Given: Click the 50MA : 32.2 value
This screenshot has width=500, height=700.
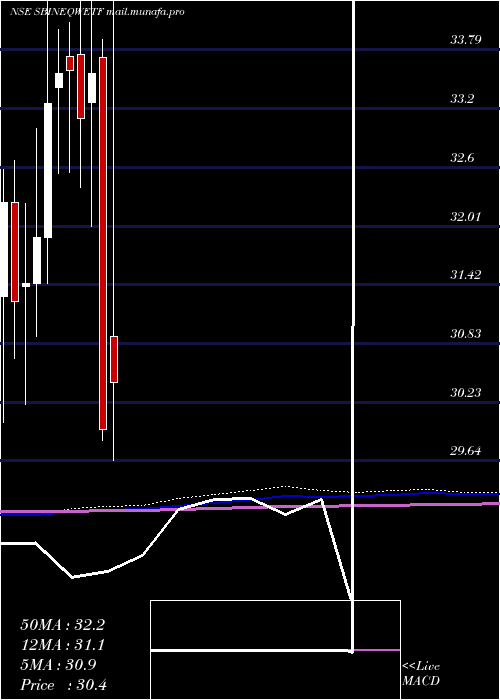Looking at the screenshot, I should click(x=62, y=625).
